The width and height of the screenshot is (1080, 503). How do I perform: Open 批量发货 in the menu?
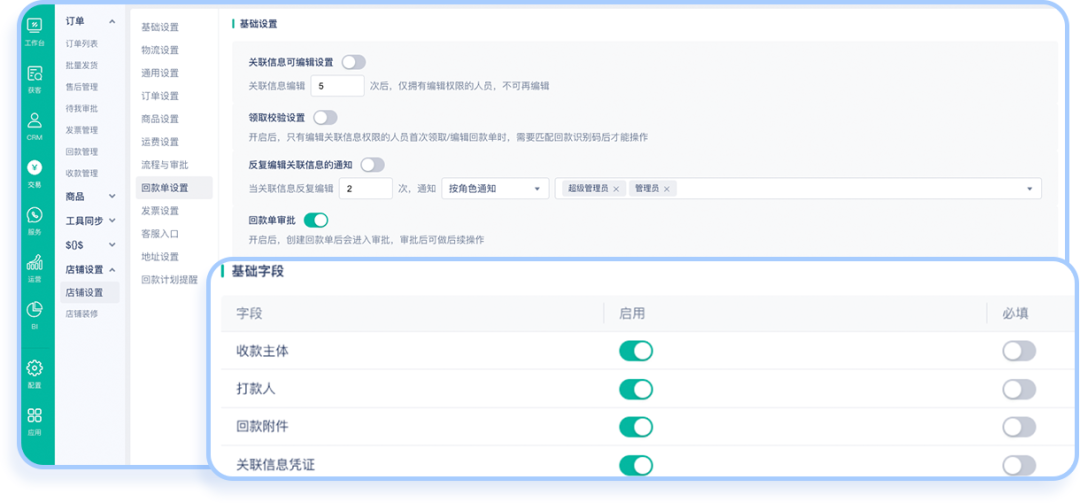pos(81,65)
